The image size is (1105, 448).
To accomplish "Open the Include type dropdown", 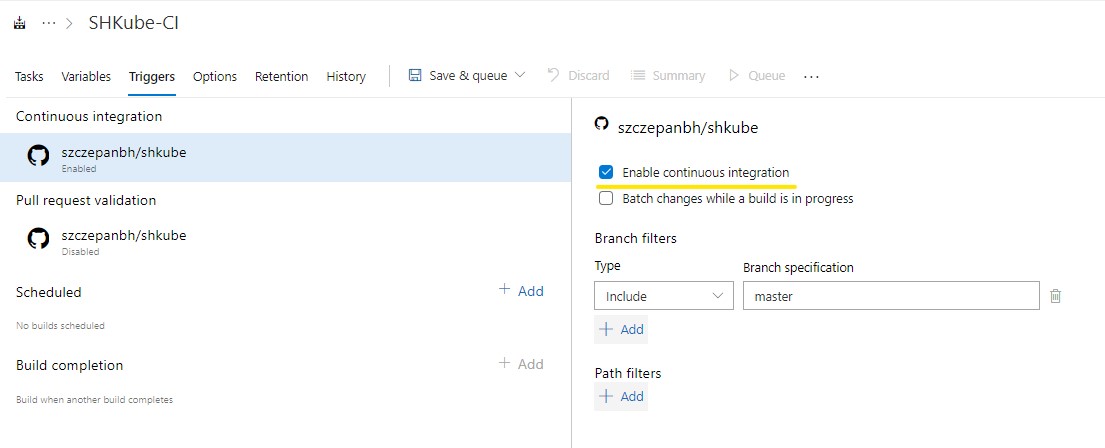I will point(664,296).
